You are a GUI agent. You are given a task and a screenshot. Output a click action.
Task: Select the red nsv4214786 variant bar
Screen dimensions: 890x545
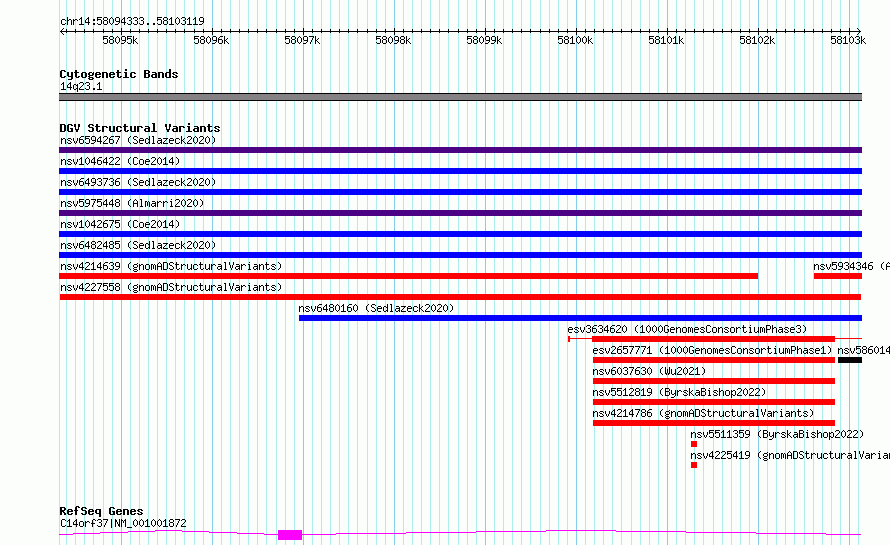[x=713, y=423]
